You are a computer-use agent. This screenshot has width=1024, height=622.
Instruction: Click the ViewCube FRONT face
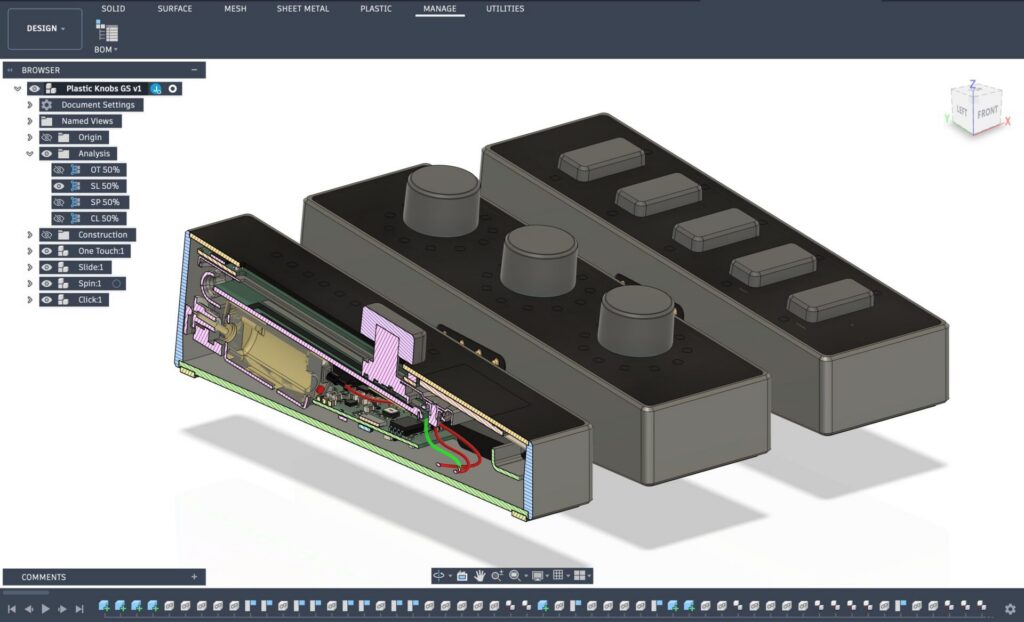(x=988, y=112)
